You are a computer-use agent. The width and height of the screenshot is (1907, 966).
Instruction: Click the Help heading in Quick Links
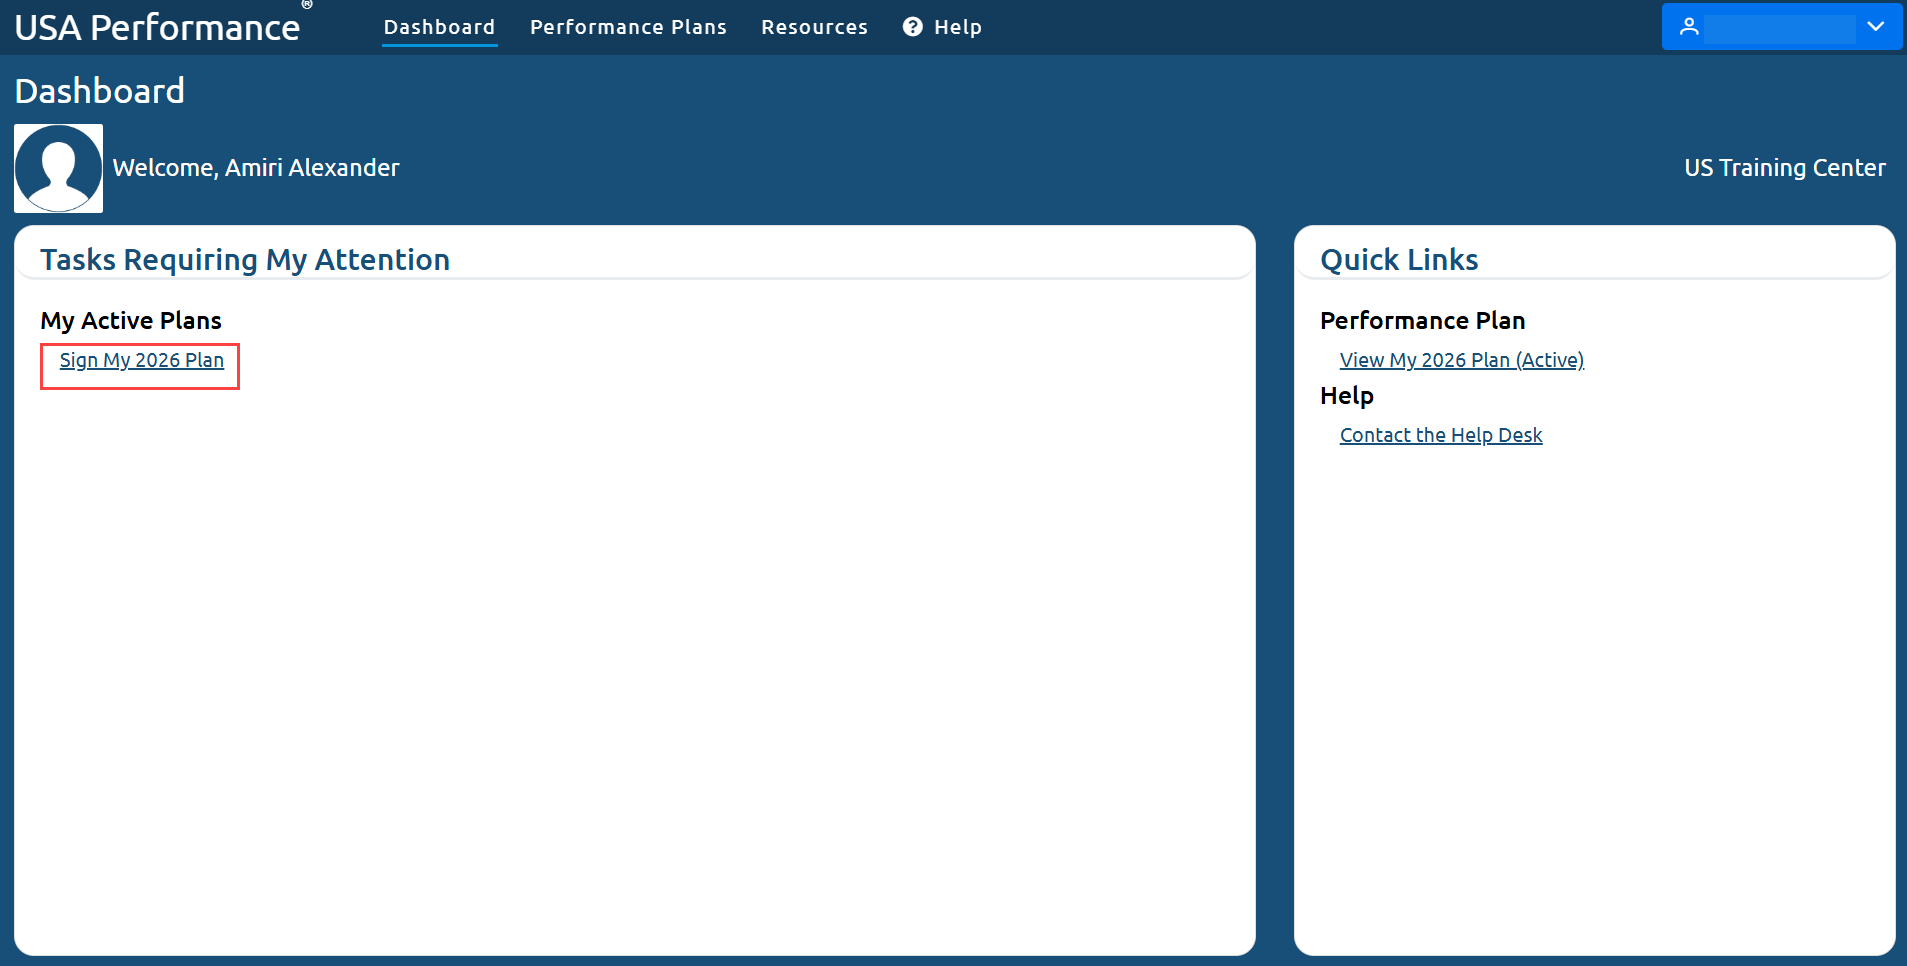click(x=1346, y=396)
